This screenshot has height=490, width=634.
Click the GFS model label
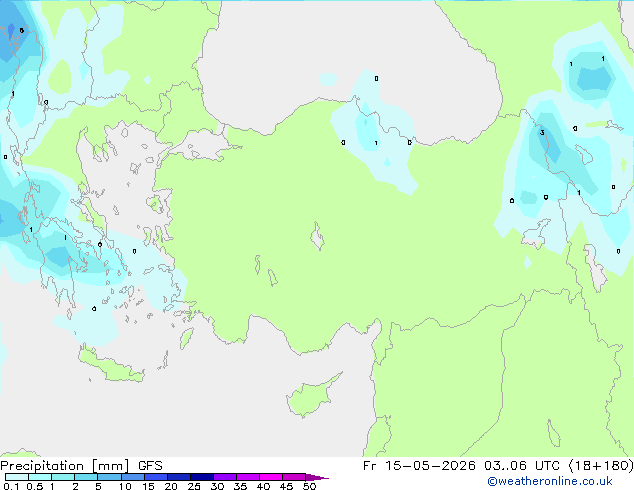point(150,466)
